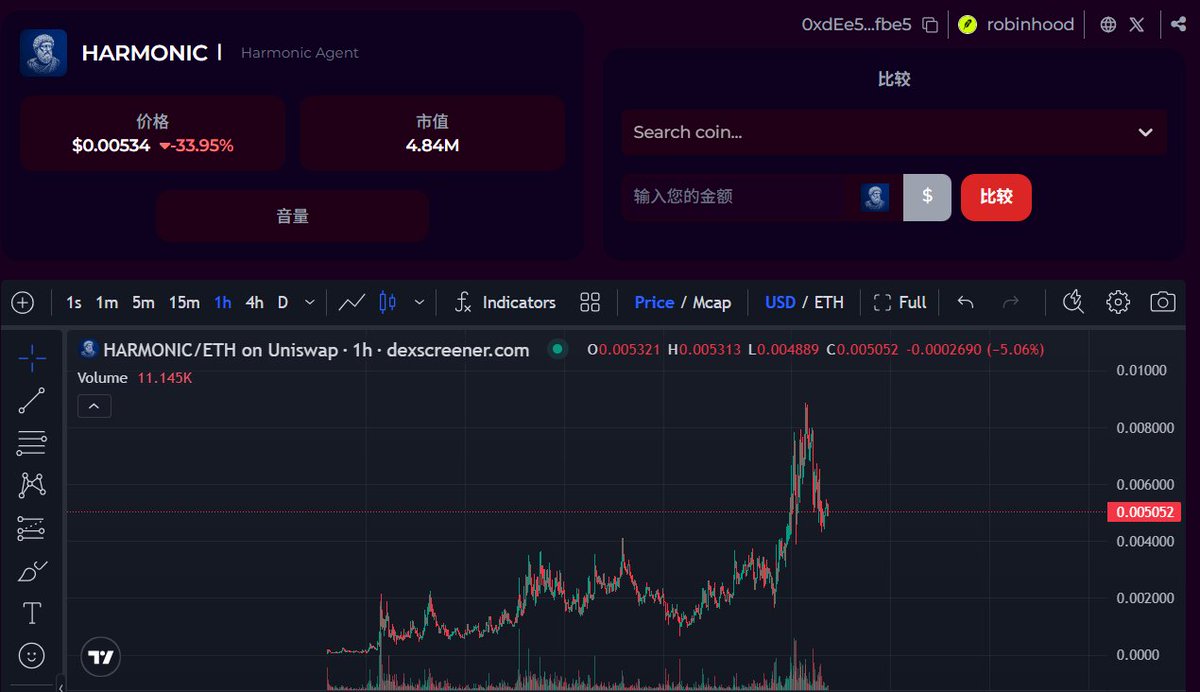Open the X social profile icon
The width and height of the screenshot is (1200, 692).
tap(1137, 25)
